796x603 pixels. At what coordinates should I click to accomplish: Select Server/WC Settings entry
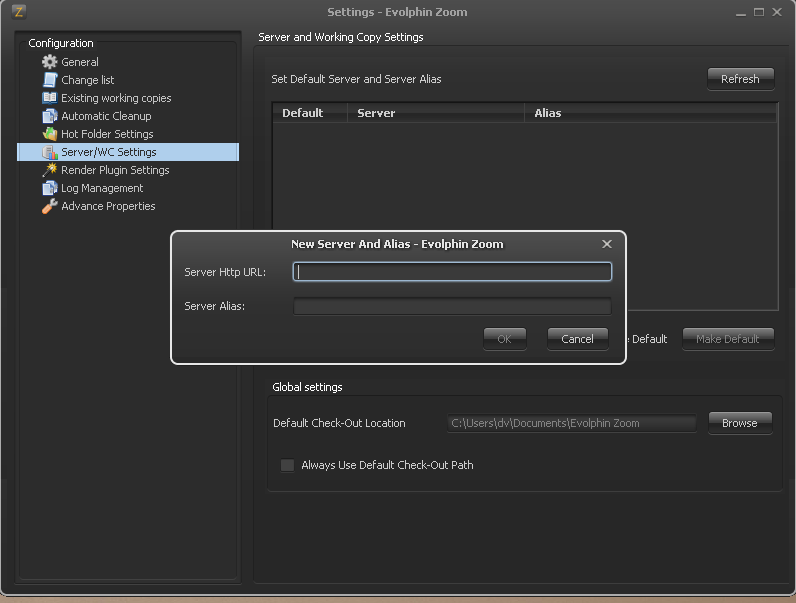pyautogui.click(x=128, y=152)
